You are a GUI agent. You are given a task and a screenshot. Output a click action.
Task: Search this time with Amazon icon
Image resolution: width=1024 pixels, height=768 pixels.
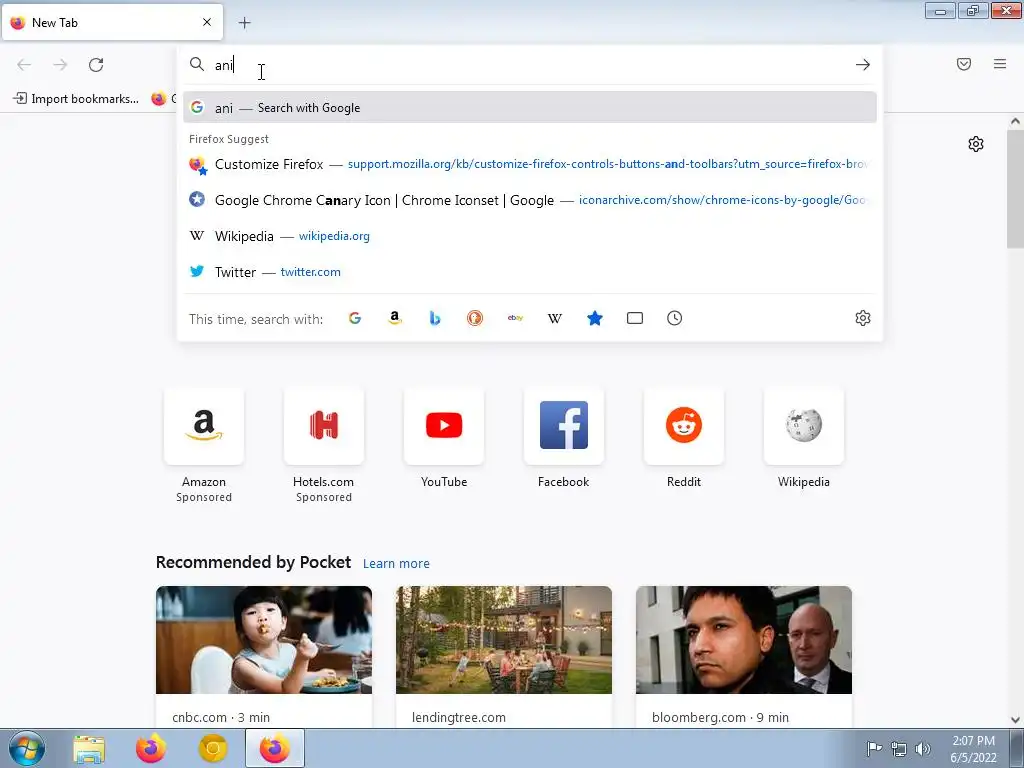[394, 318]
